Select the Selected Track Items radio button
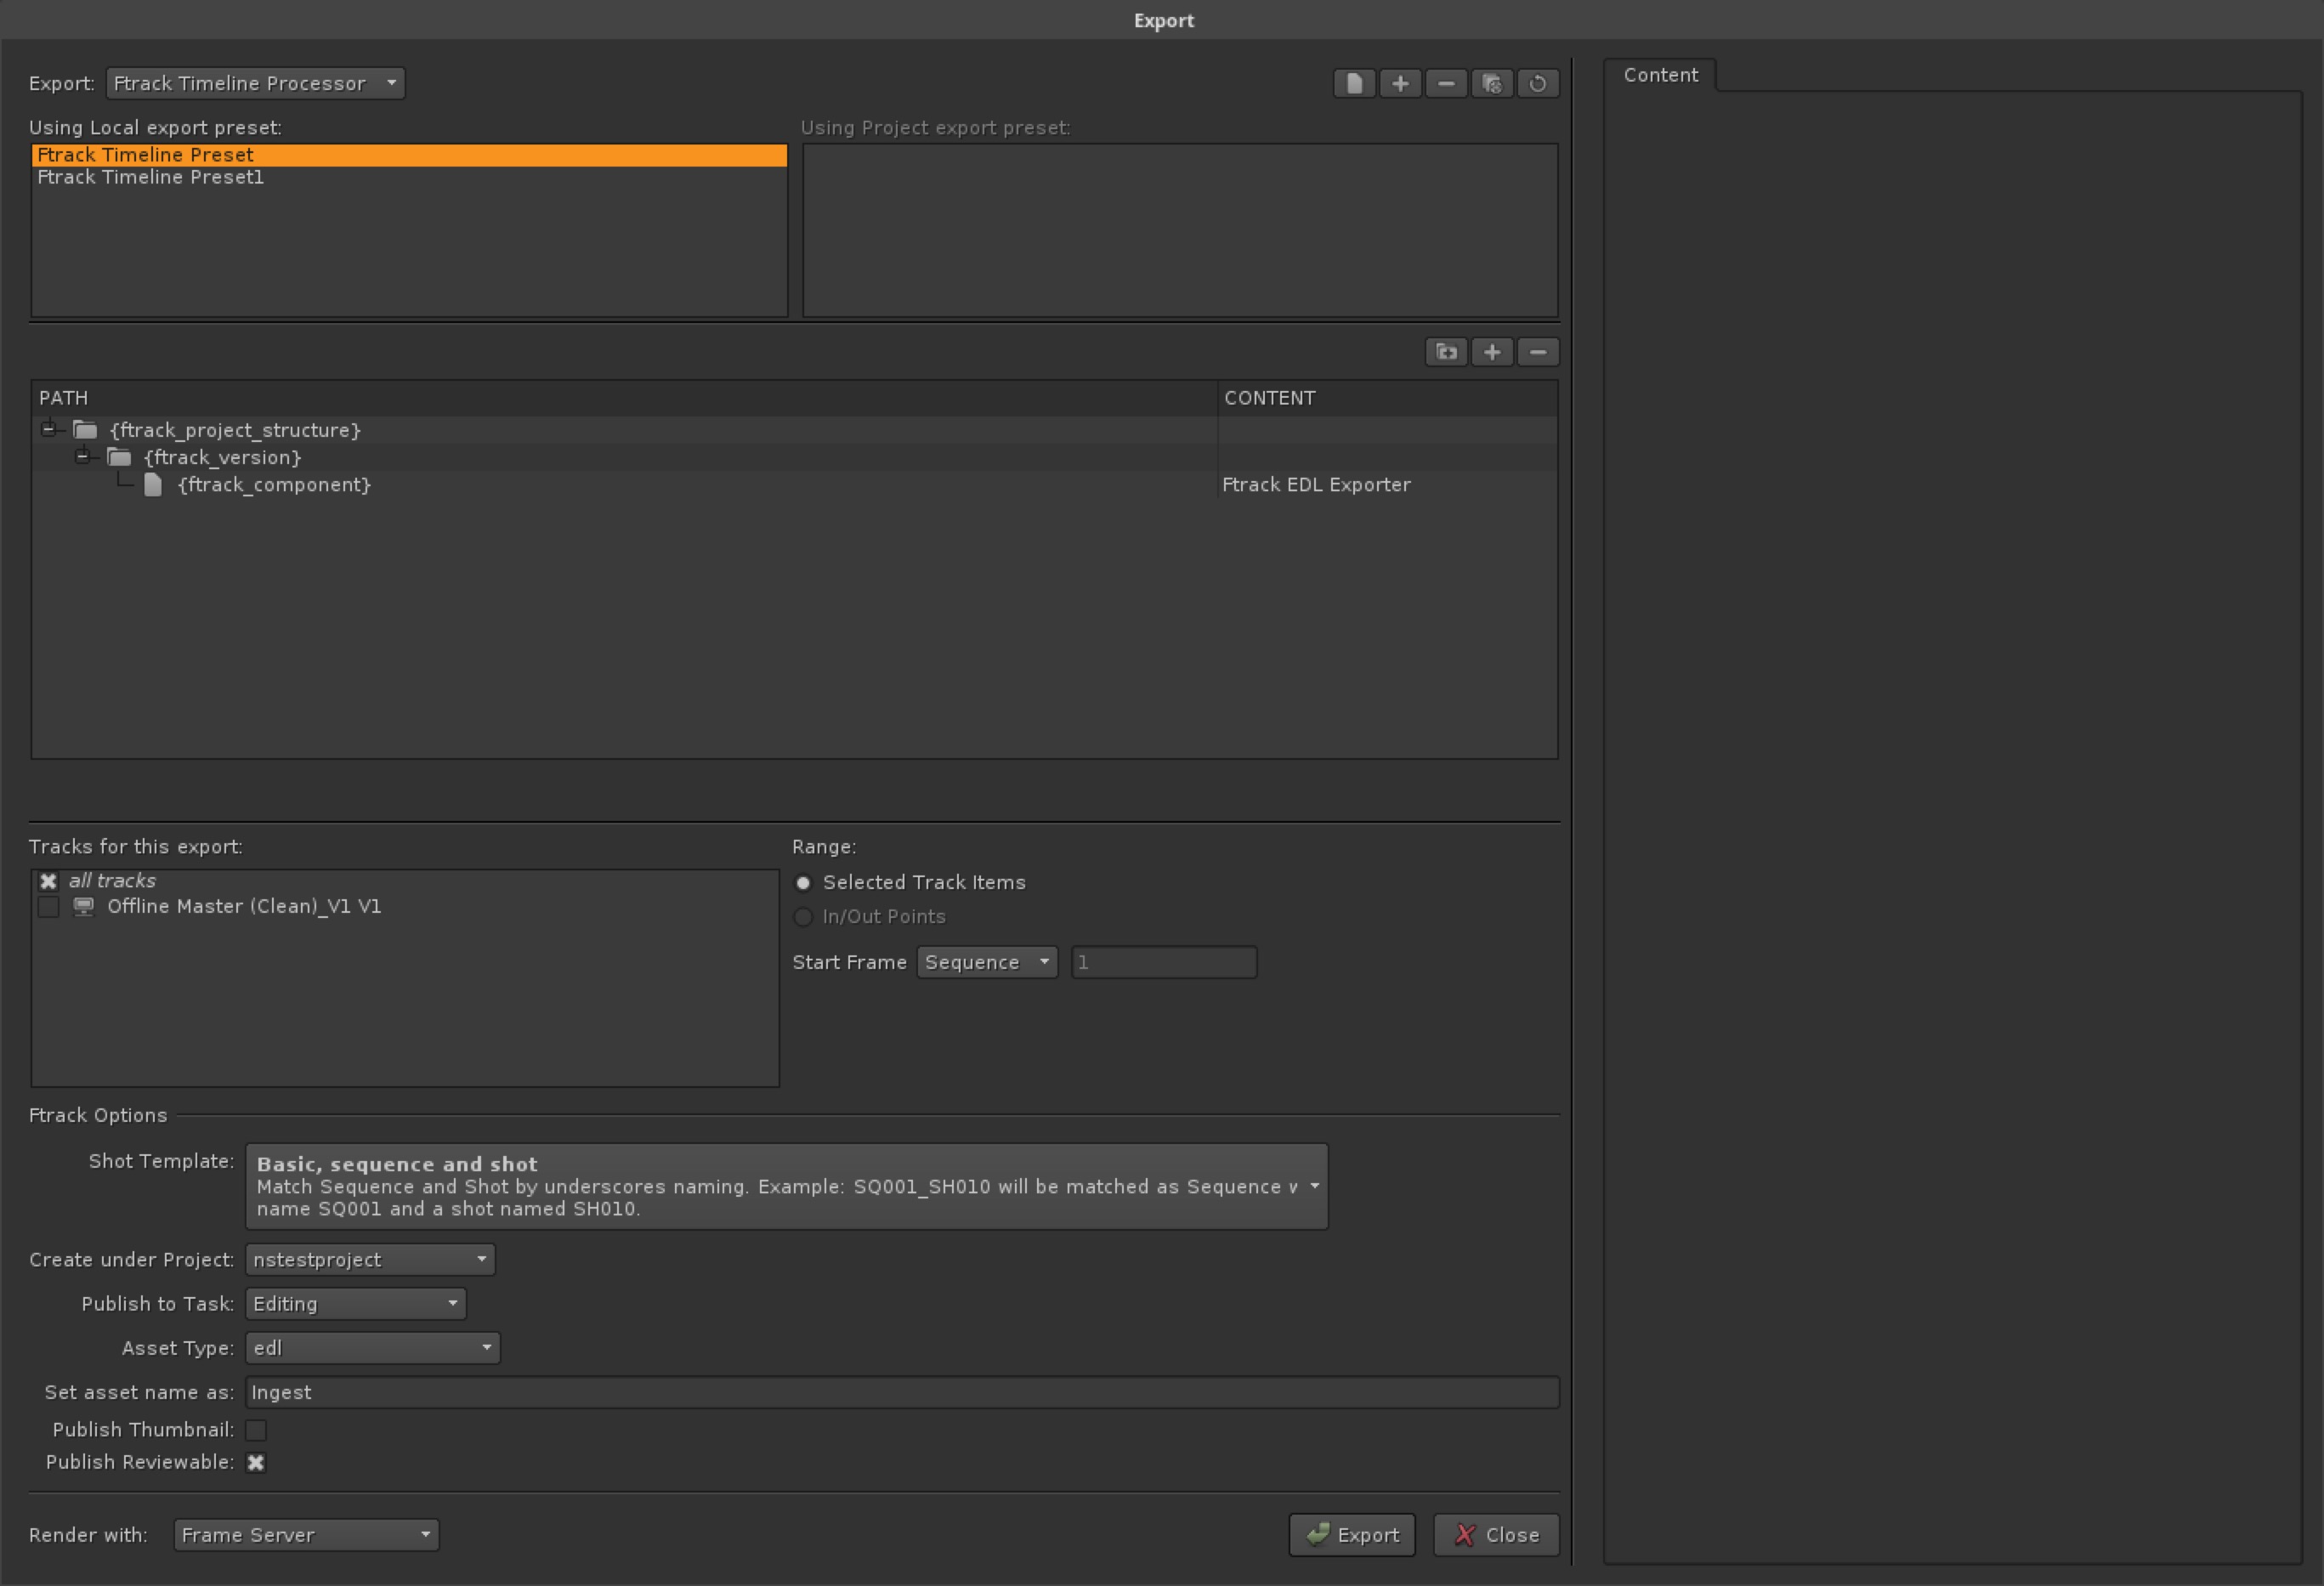Image resolution: width=2324 pixels, height=1586 pixels. (x=803, y=883)
